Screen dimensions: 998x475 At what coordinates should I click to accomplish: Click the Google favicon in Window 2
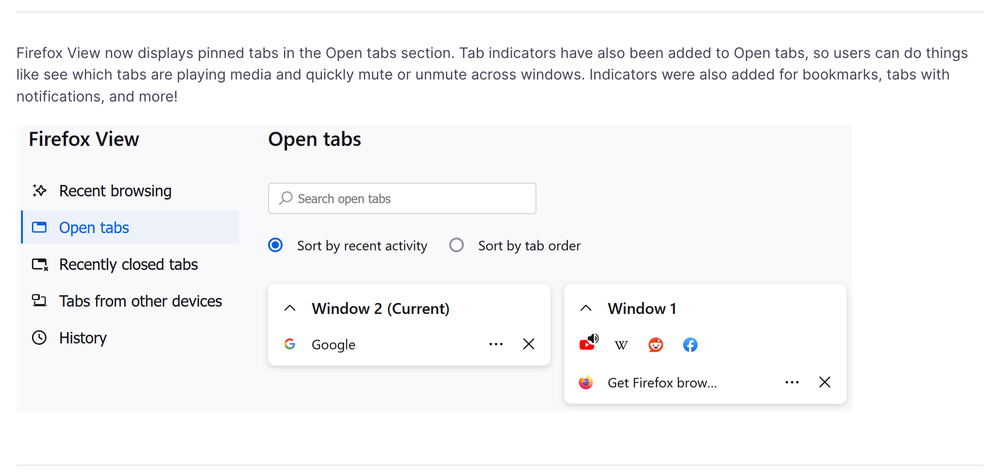tap(290, 344)
